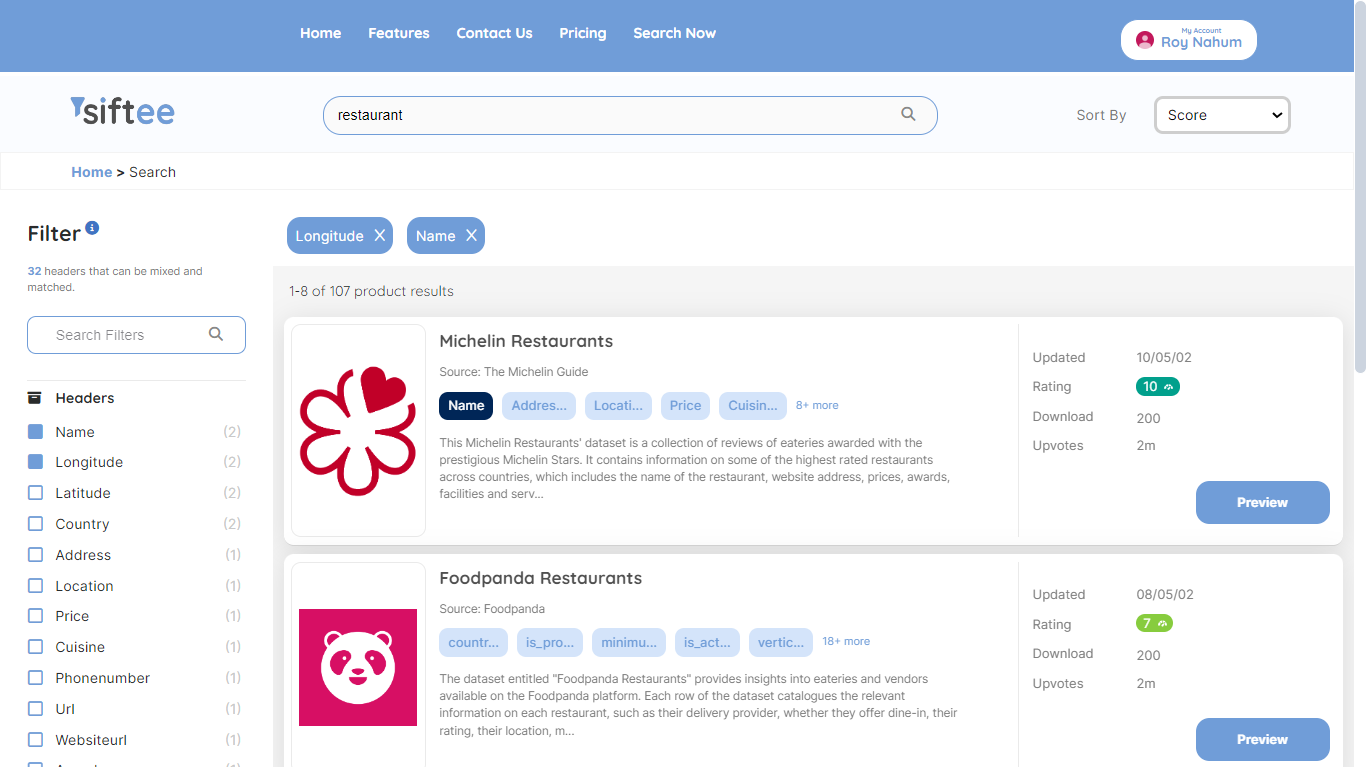Preview the Foodpanda Restaurants dataset
Viewport: 1366px width, 767px height.
click(1262, 739)
